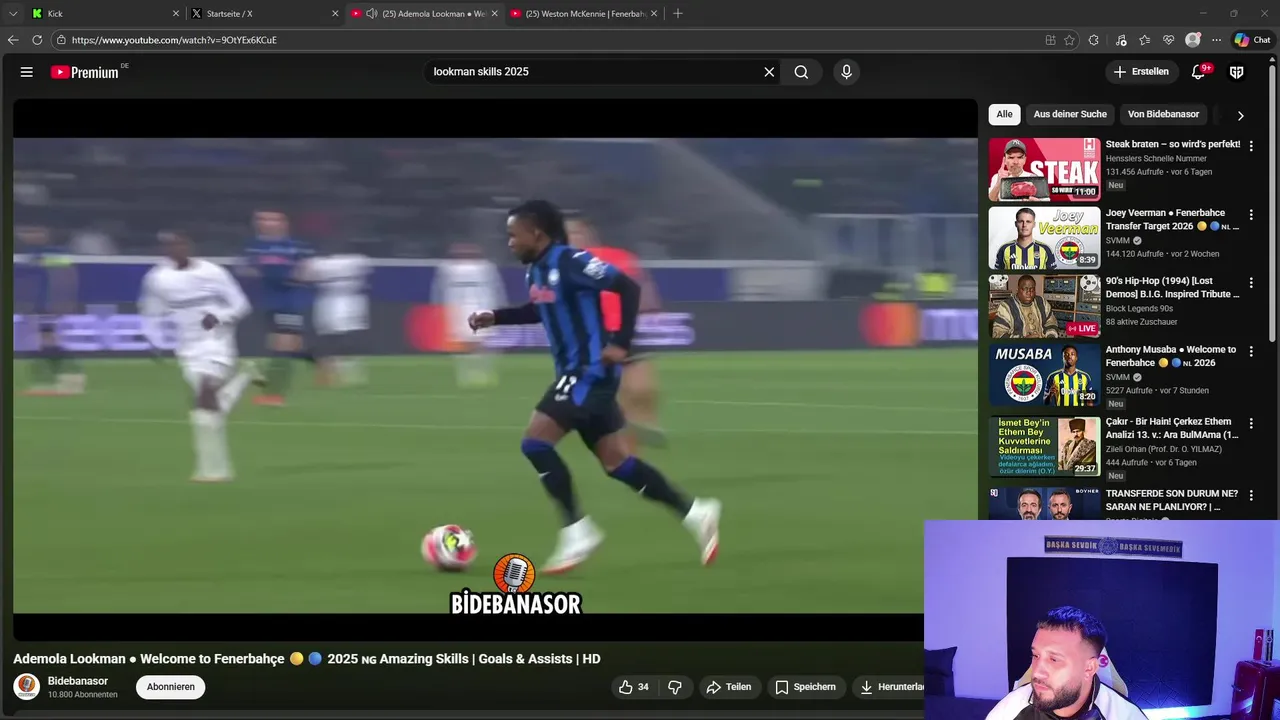Click the Teilen share button
The width and height of the screenshot is (1280, 720).
tap(729, 687)
